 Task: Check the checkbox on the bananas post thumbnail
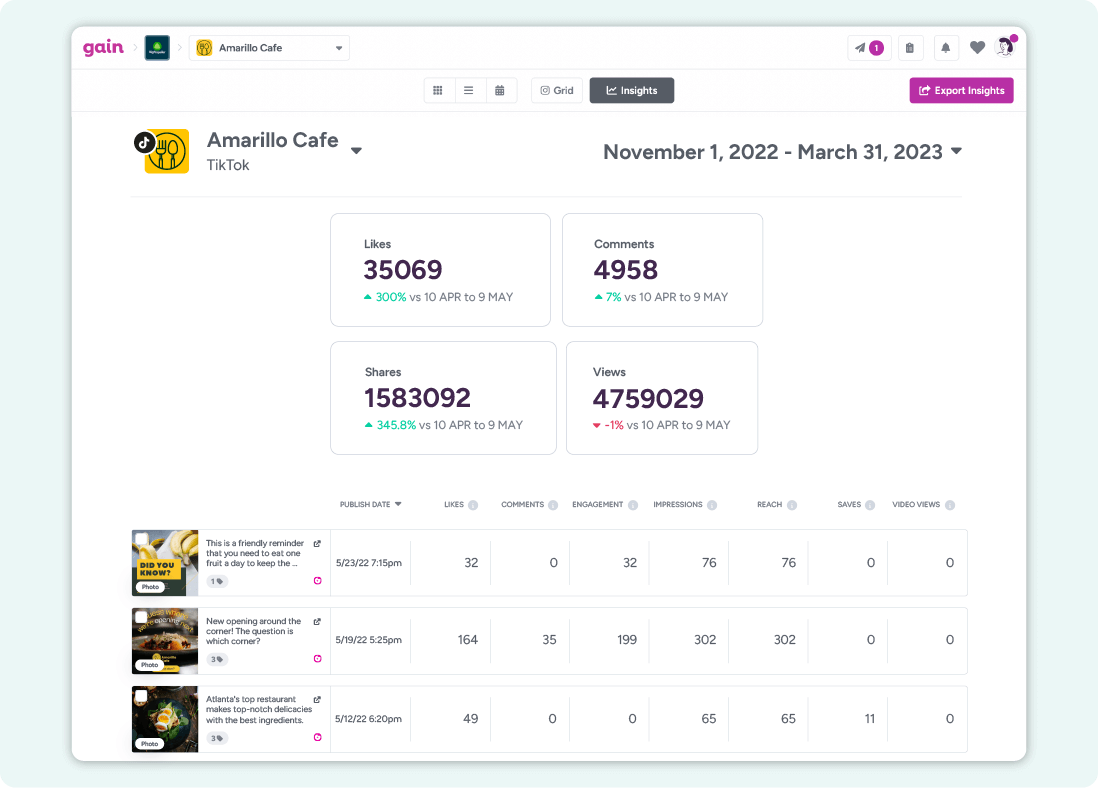(x=141, y=539)
